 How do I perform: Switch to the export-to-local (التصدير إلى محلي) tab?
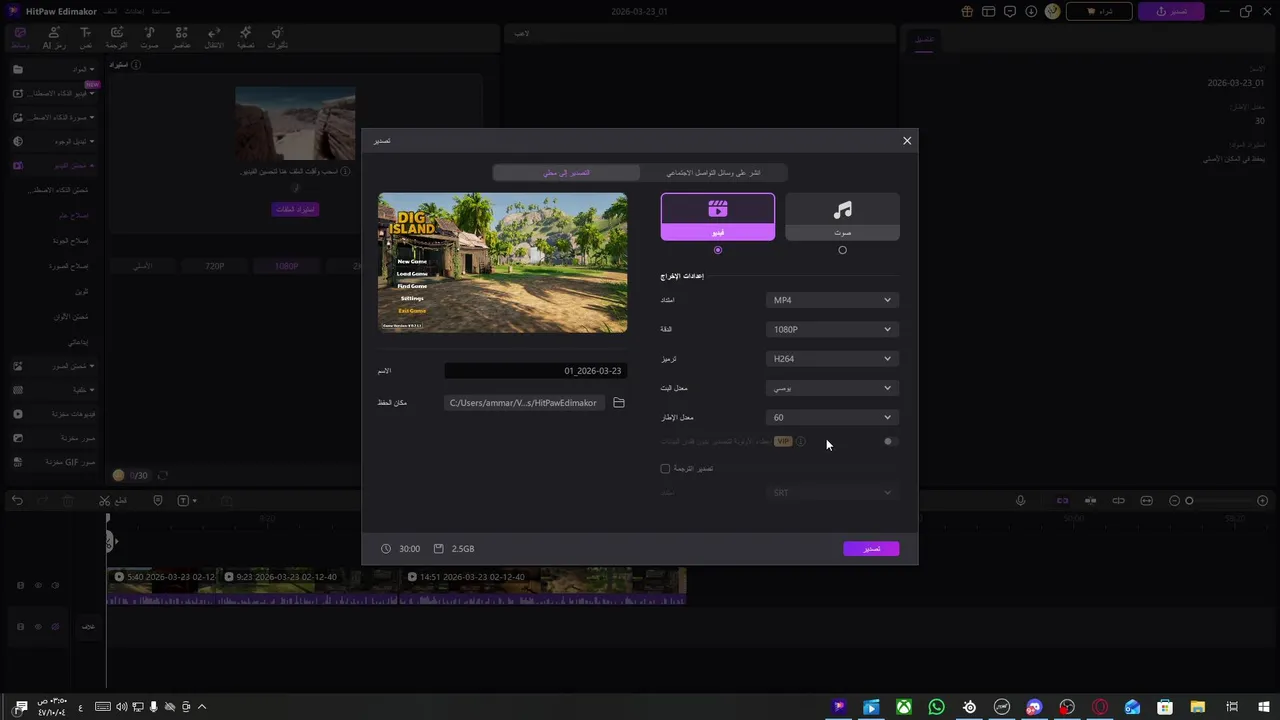pos(567,173)
